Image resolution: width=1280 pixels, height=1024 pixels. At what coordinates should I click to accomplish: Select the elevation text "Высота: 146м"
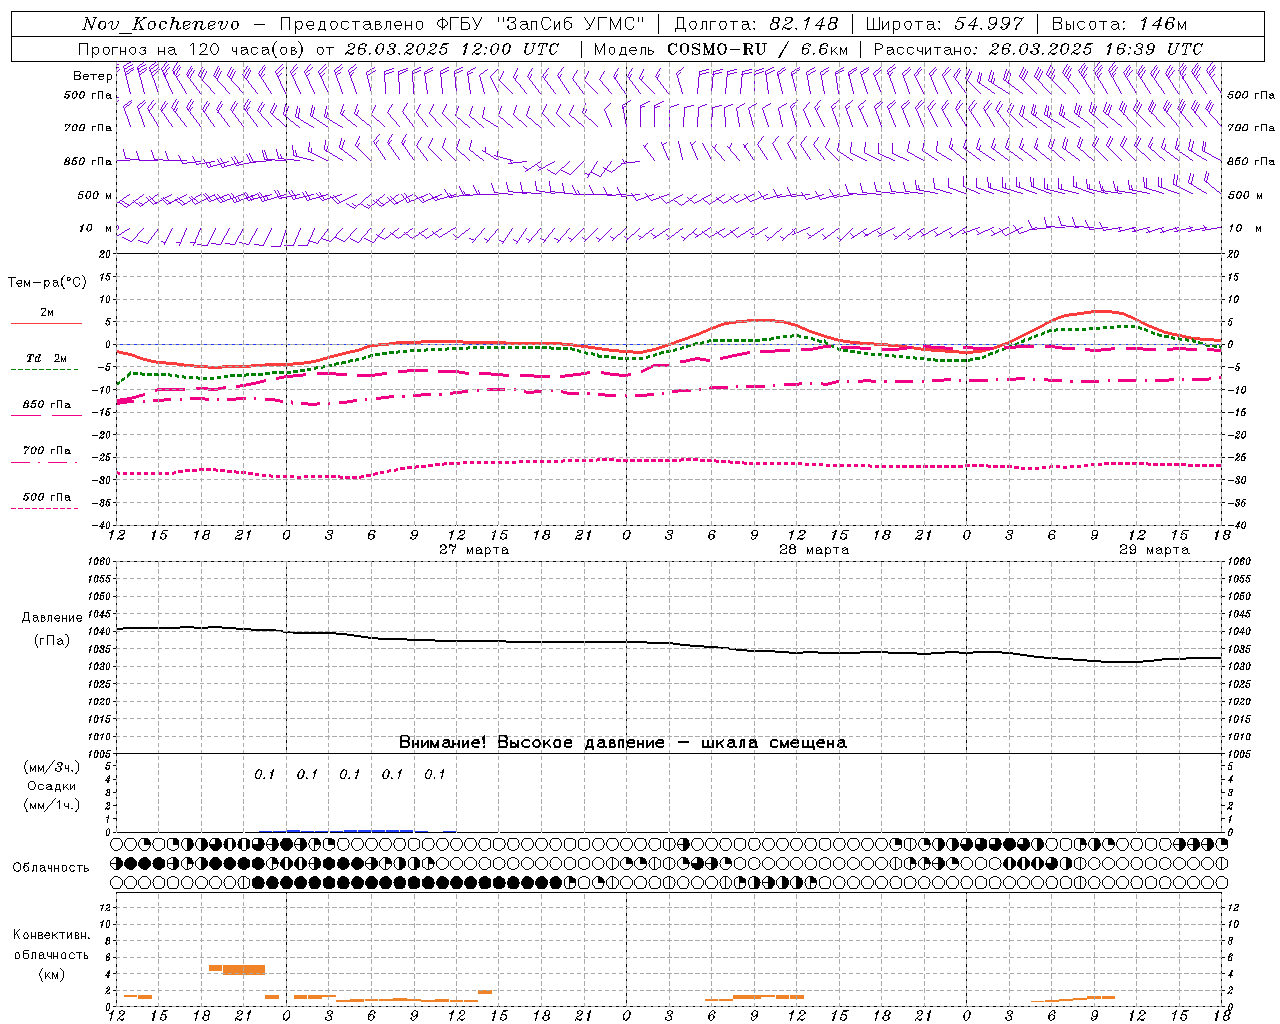click(1119, 24)
